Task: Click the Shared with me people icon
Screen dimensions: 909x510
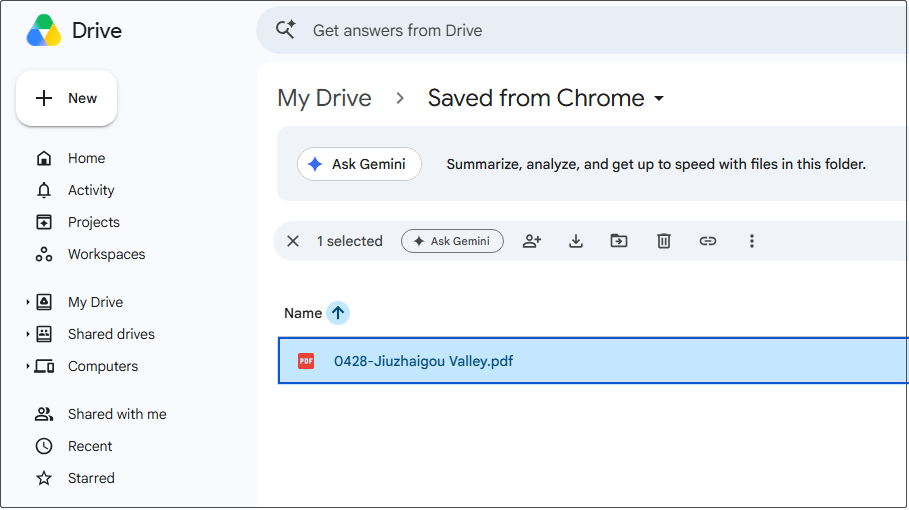Action: pyautogui.click(x=44, y=414)
